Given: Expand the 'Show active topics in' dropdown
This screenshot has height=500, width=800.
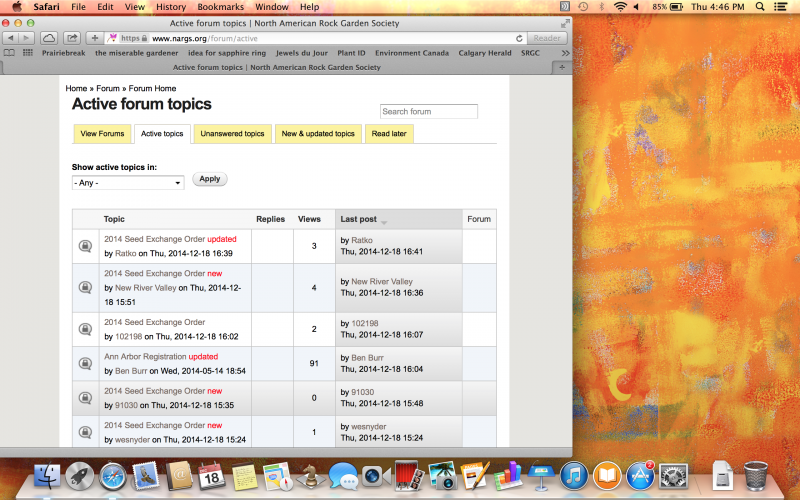Looking at the screenshot, I should tap(128, 183).
